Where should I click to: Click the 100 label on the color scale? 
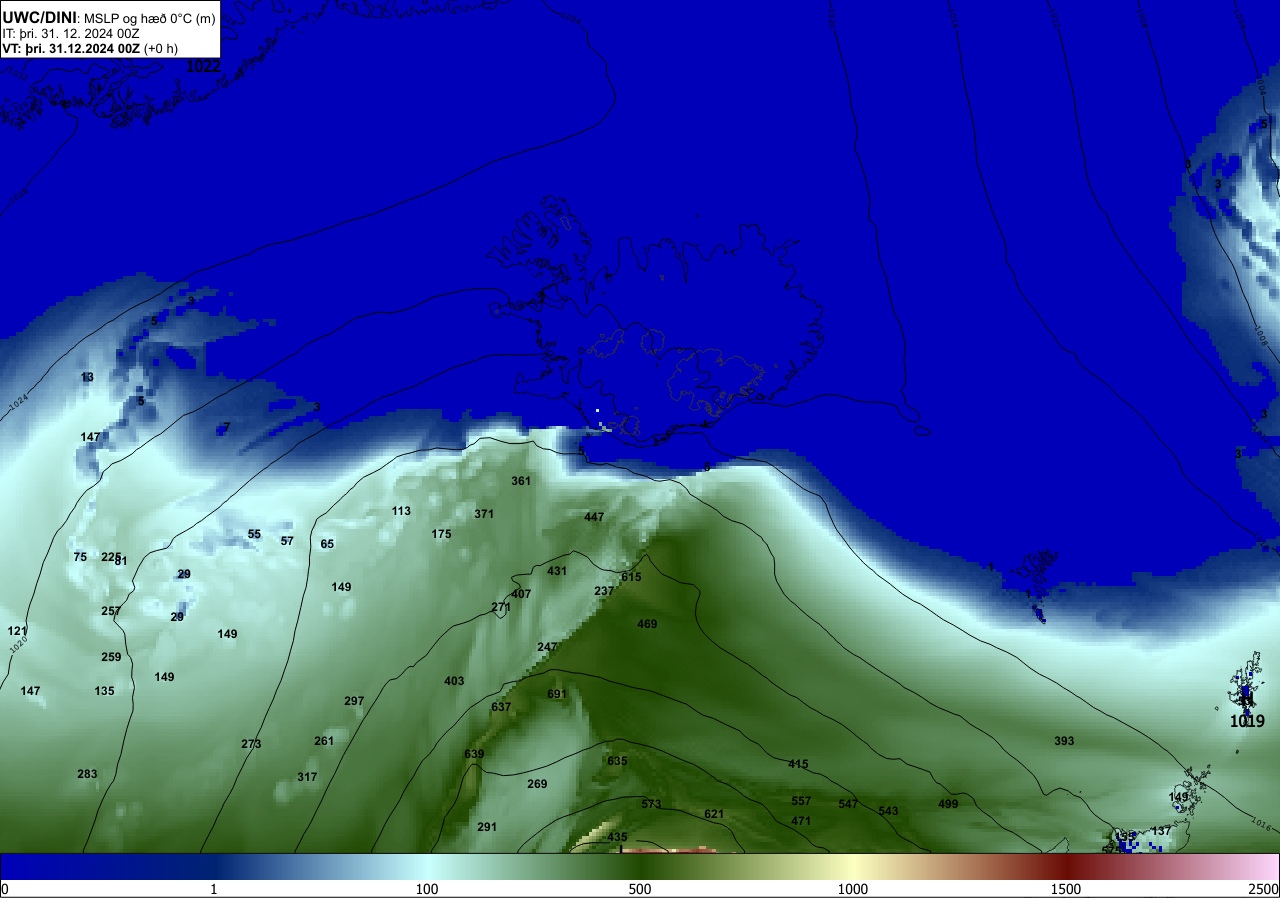pyautogui.click(x=427, y=889)
